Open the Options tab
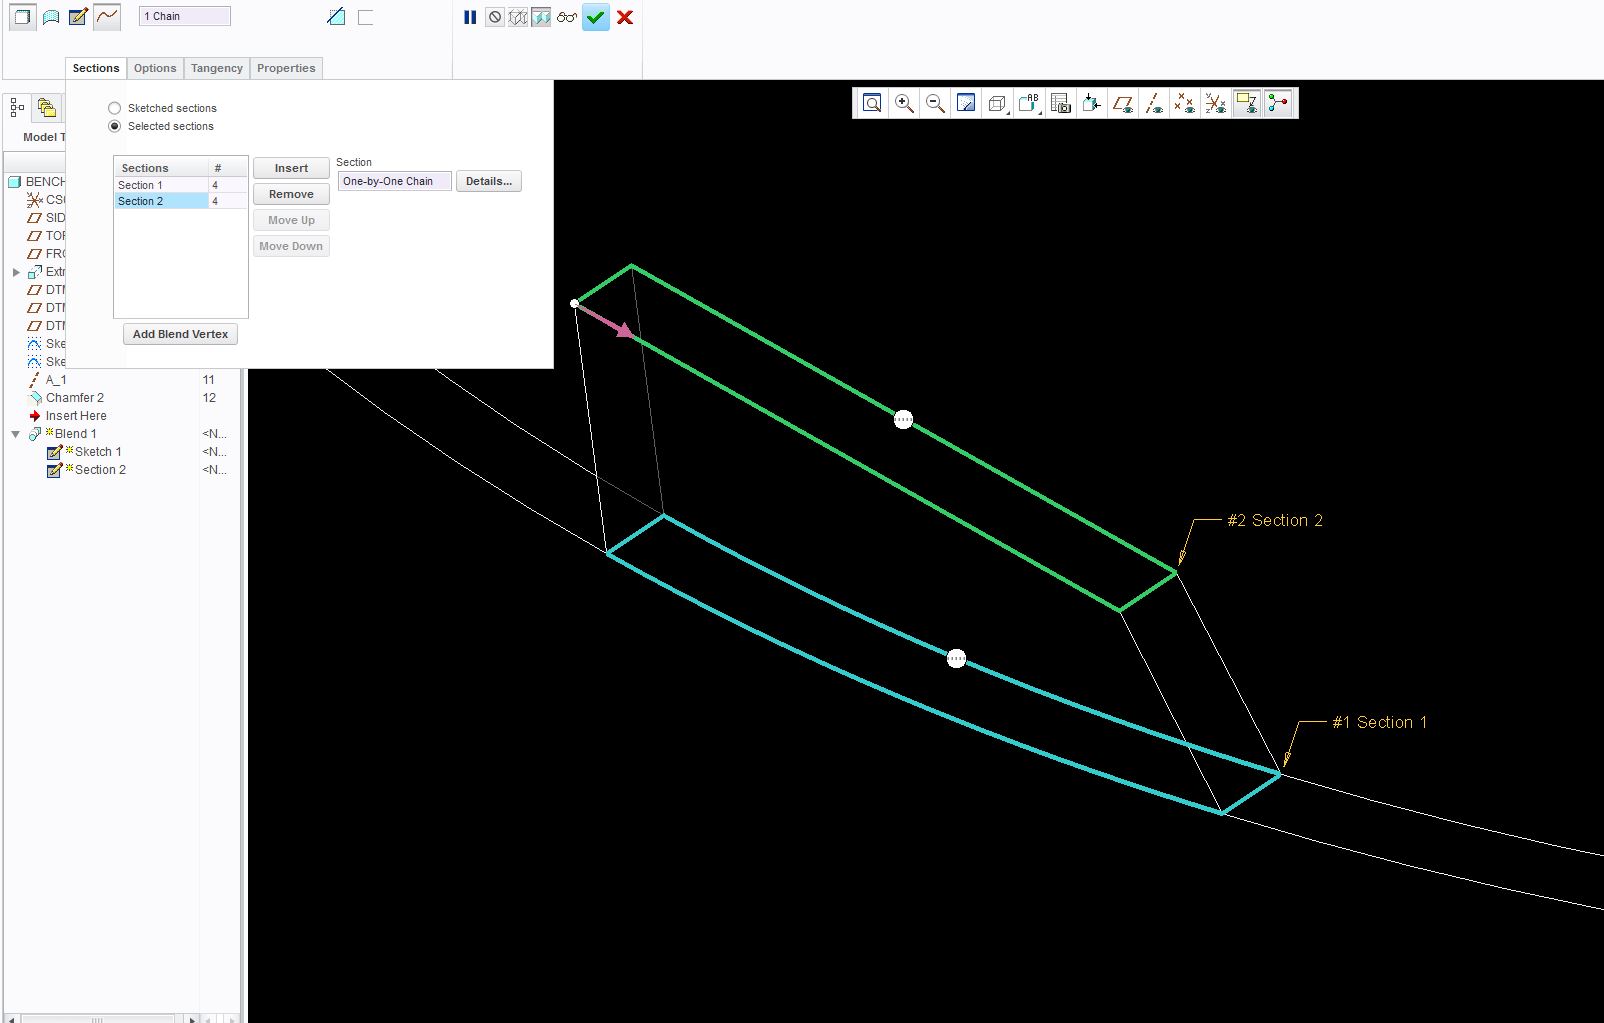1604x1023 pixels. [155, 68]
